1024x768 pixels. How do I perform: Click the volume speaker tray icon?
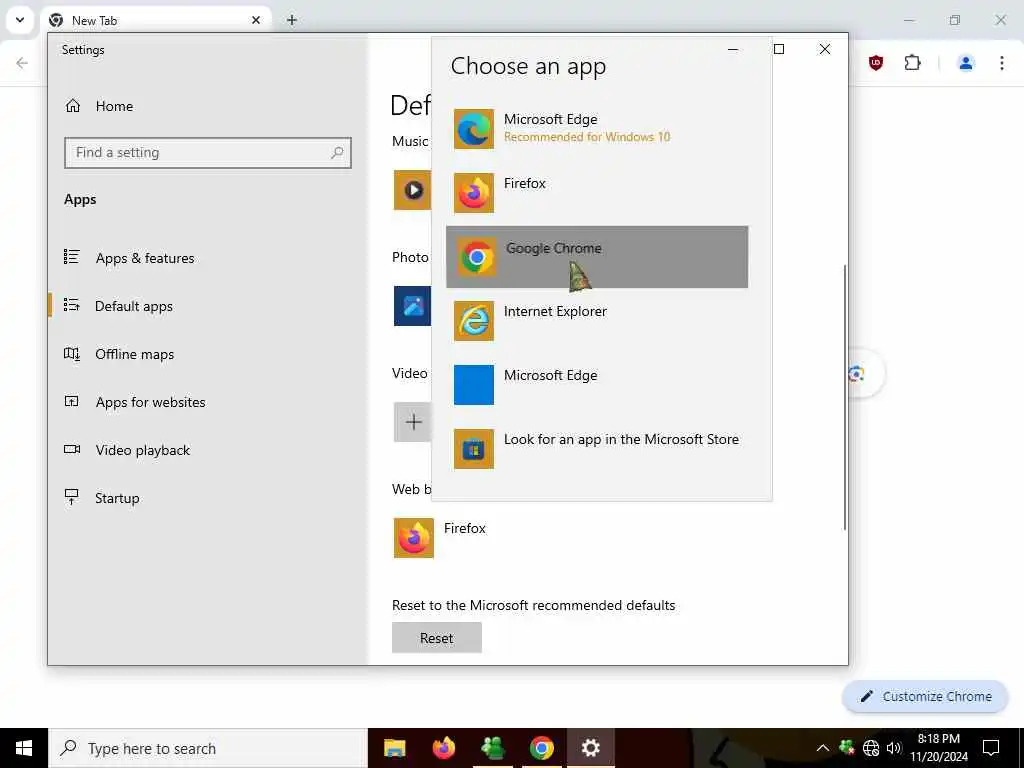894,748
